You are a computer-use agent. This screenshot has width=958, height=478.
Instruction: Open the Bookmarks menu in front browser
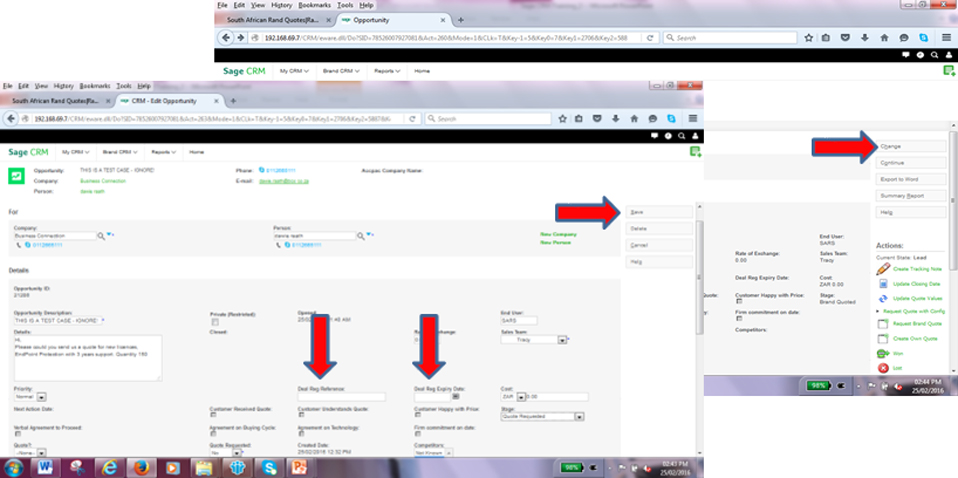tap(95, 86)
